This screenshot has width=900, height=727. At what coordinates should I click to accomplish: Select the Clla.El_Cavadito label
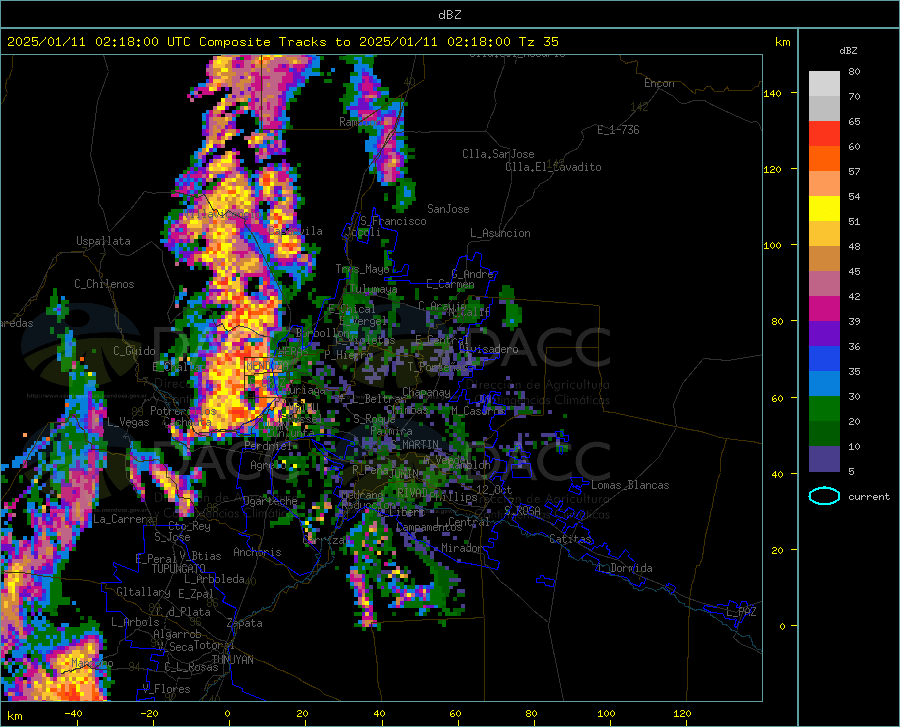coord(553,167)
